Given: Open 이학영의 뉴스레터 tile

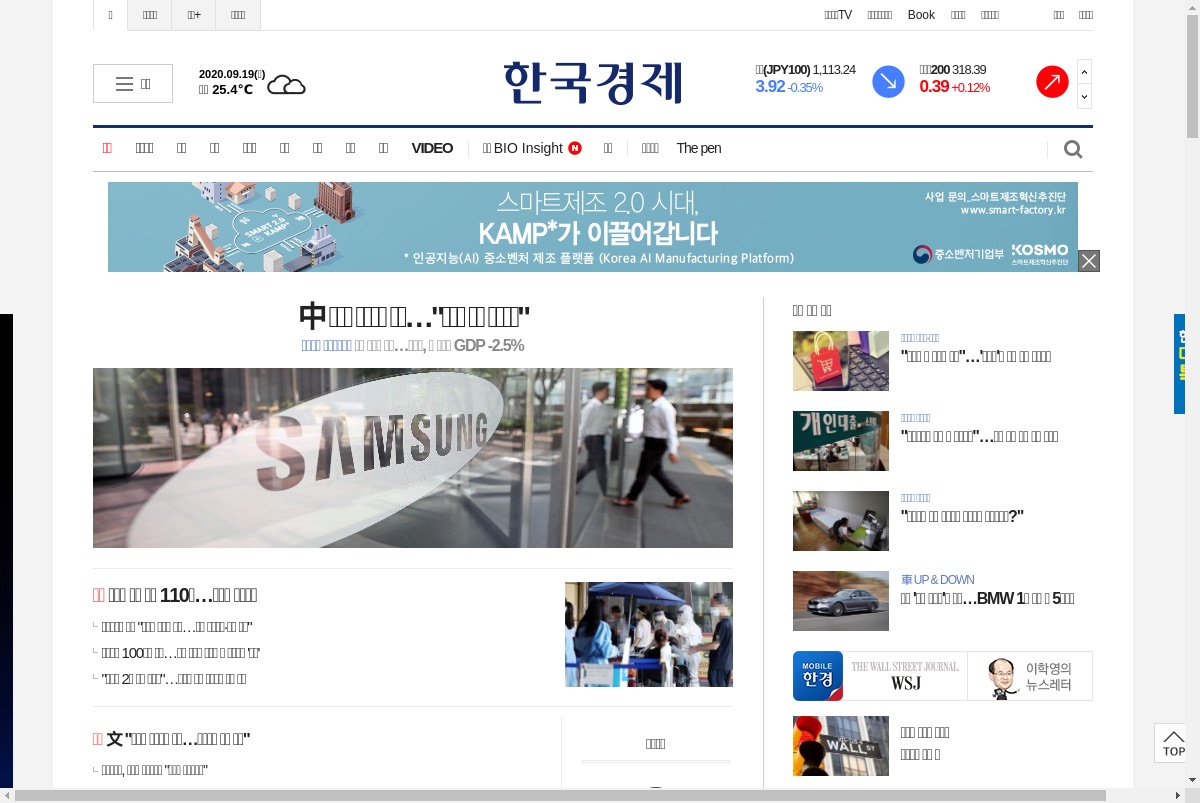Looking at the screenshot, I should click(1030, 676).
